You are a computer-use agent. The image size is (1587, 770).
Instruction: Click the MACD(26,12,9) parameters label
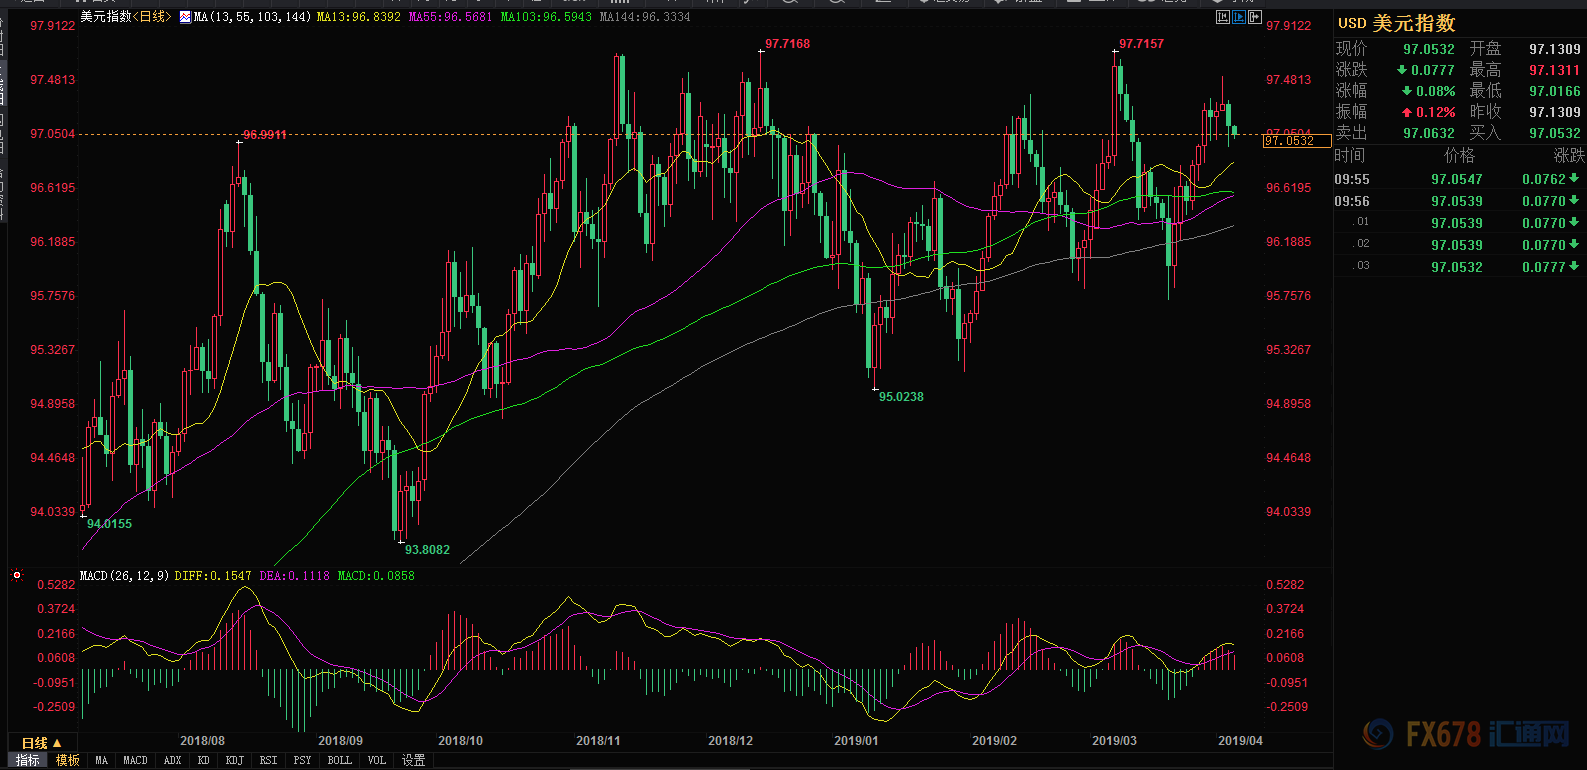point(124,576)
